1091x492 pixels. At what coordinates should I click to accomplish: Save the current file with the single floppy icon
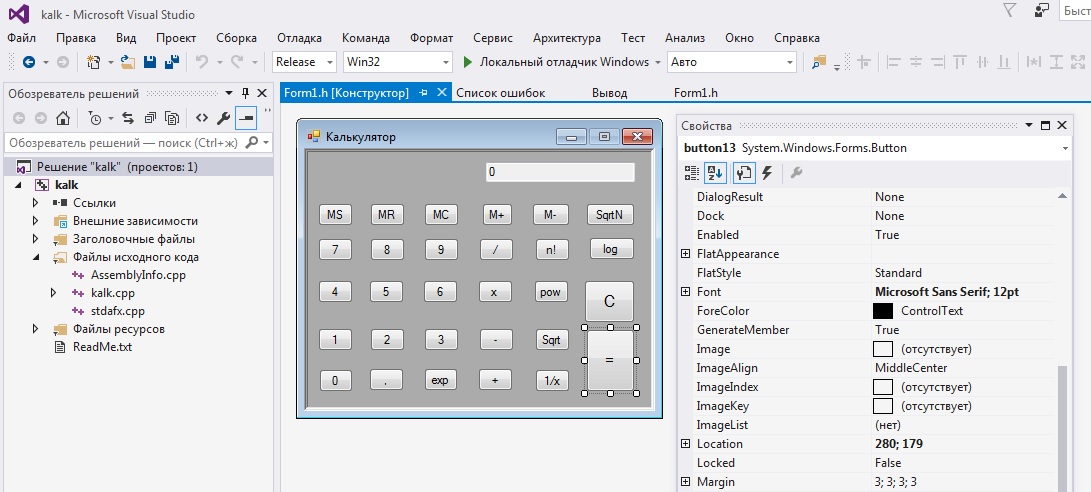(x=150, y=62)
